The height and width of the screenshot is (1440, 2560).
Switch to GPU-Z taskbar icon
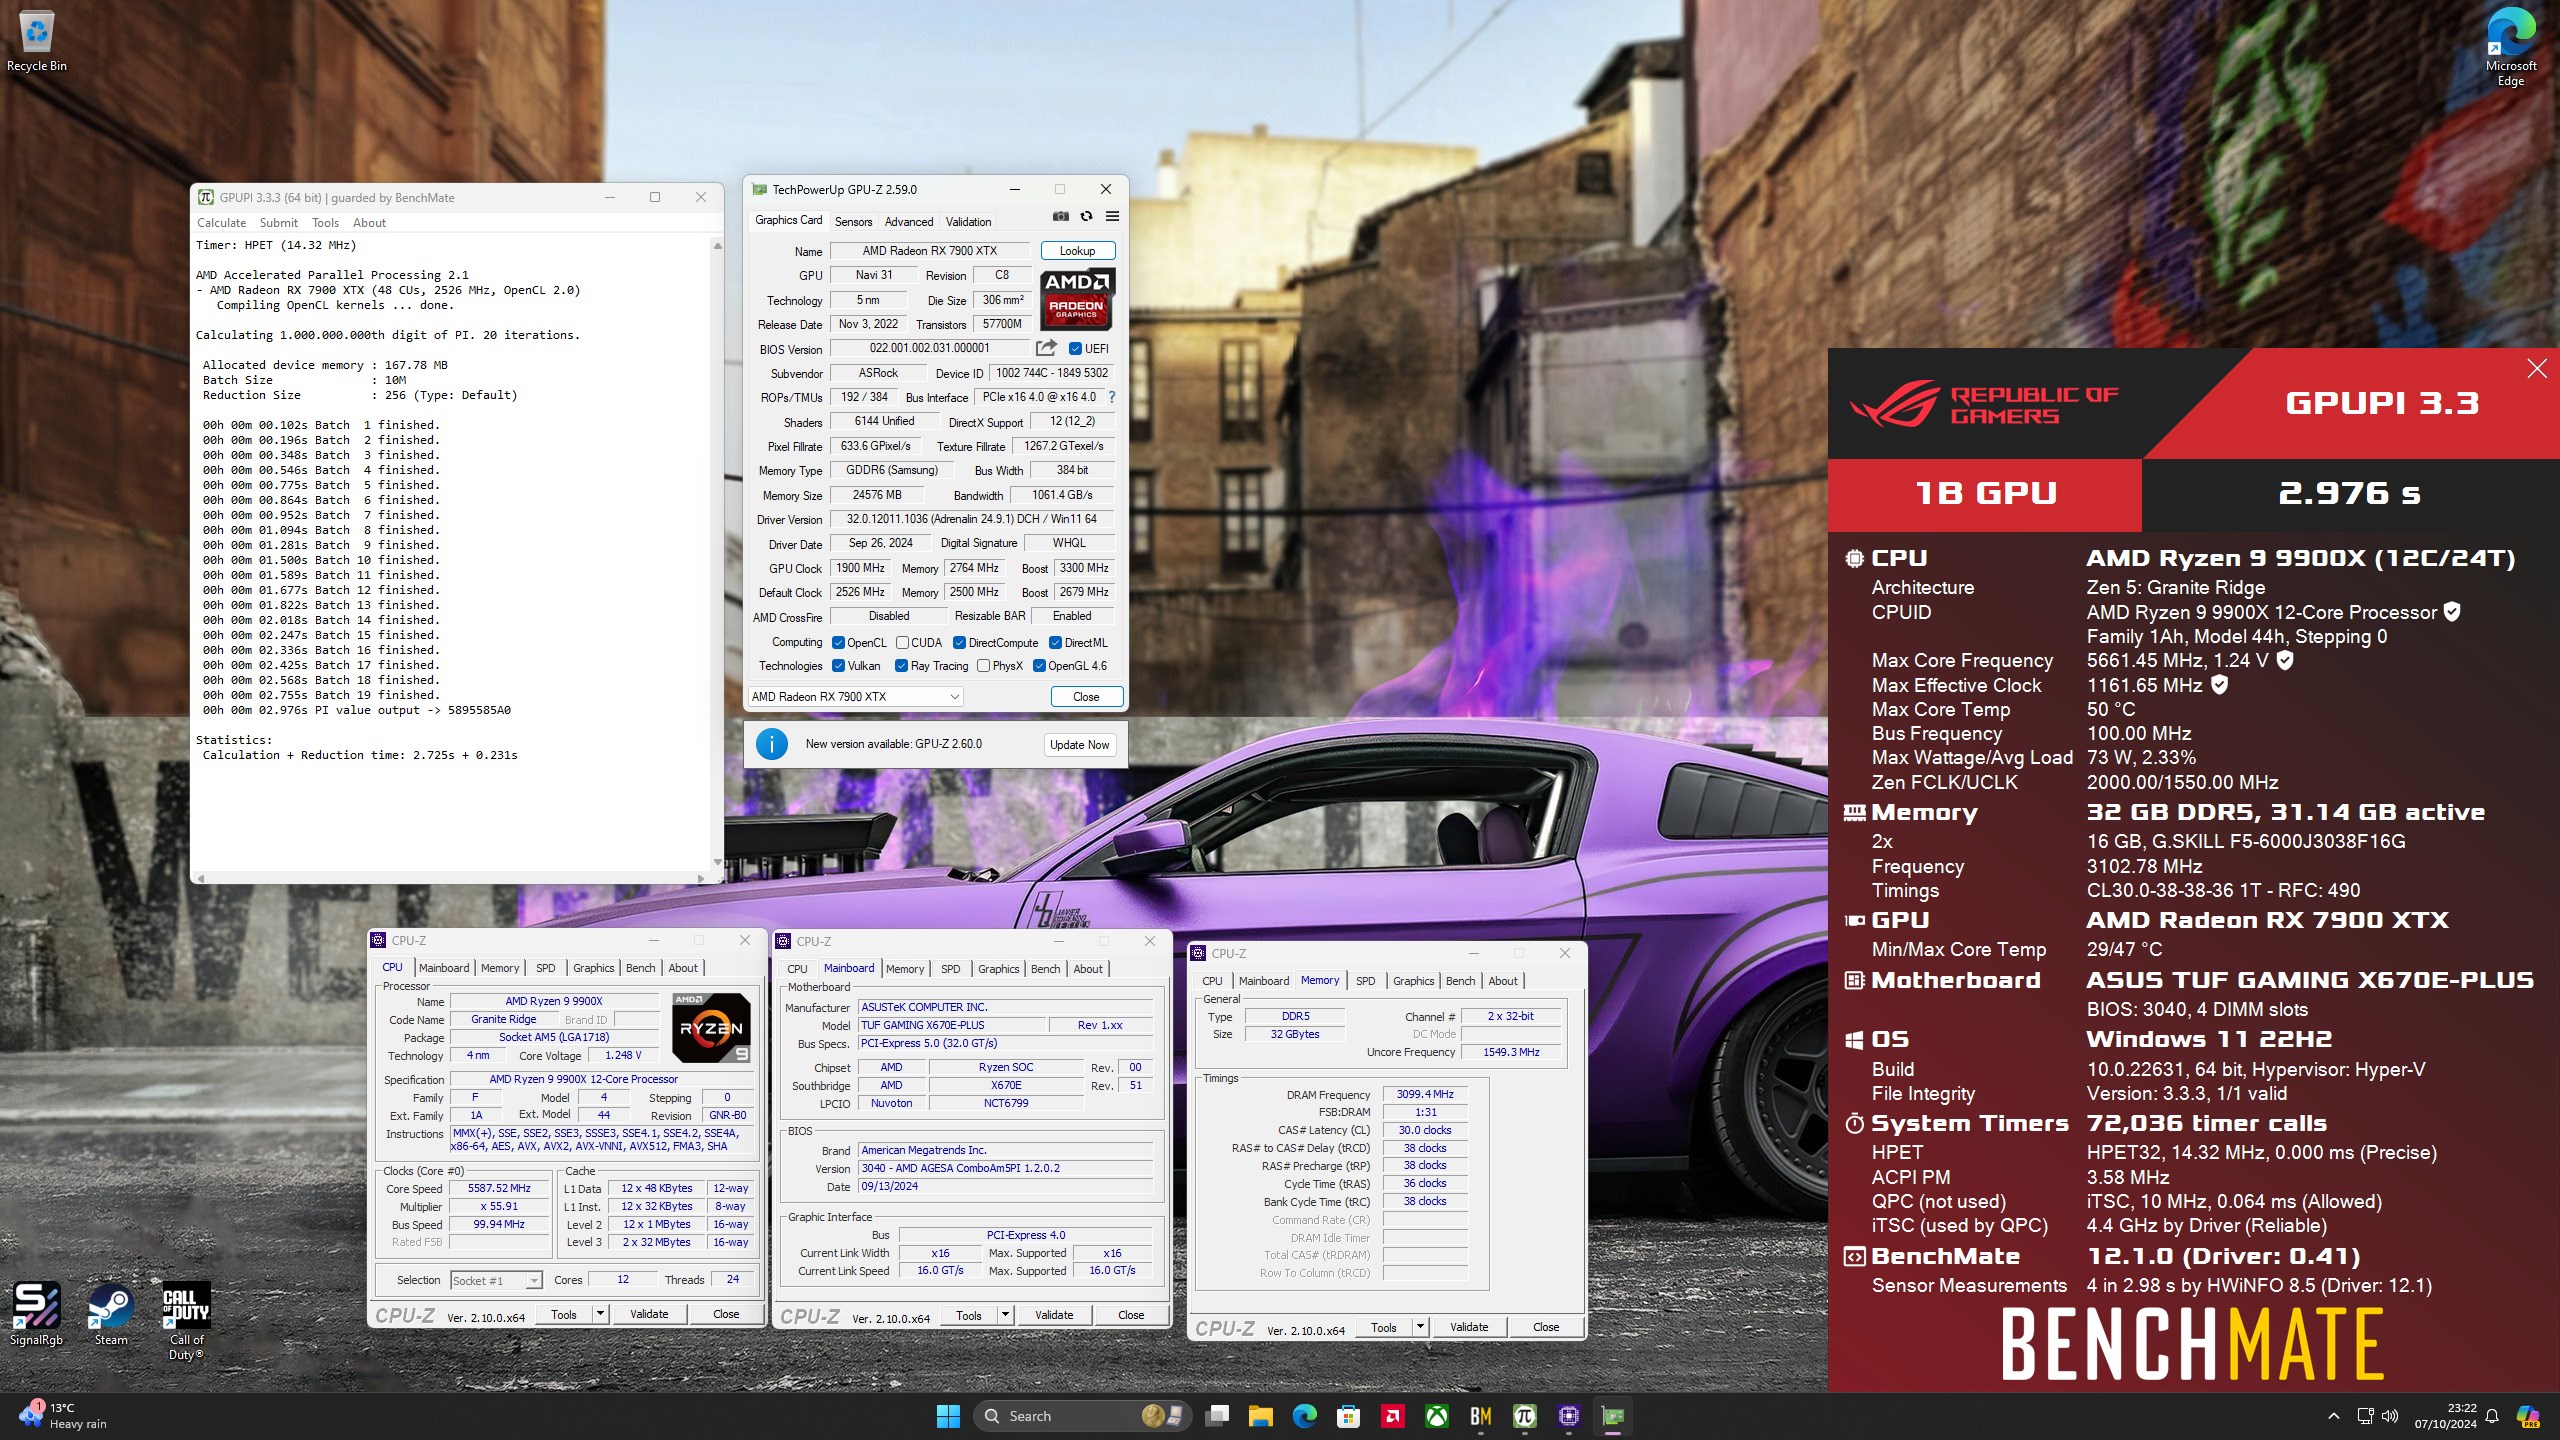[1612, 1416]
